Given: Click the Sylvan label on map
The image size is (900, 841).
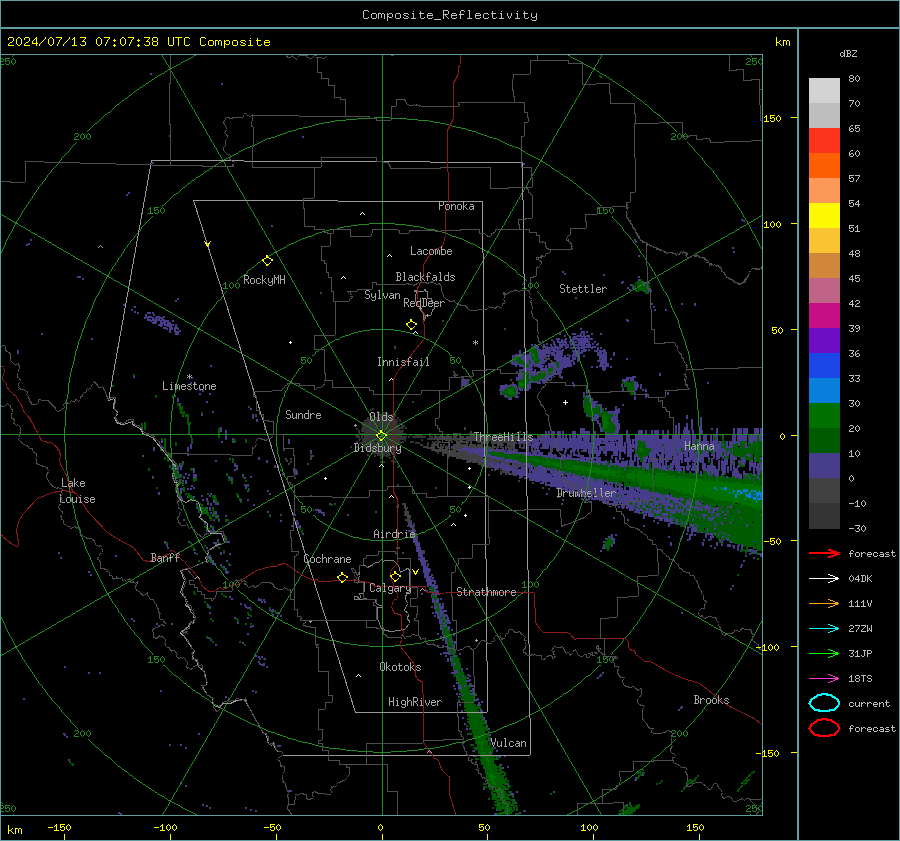Looking at the screenshot, I should (x=382, y=295).
